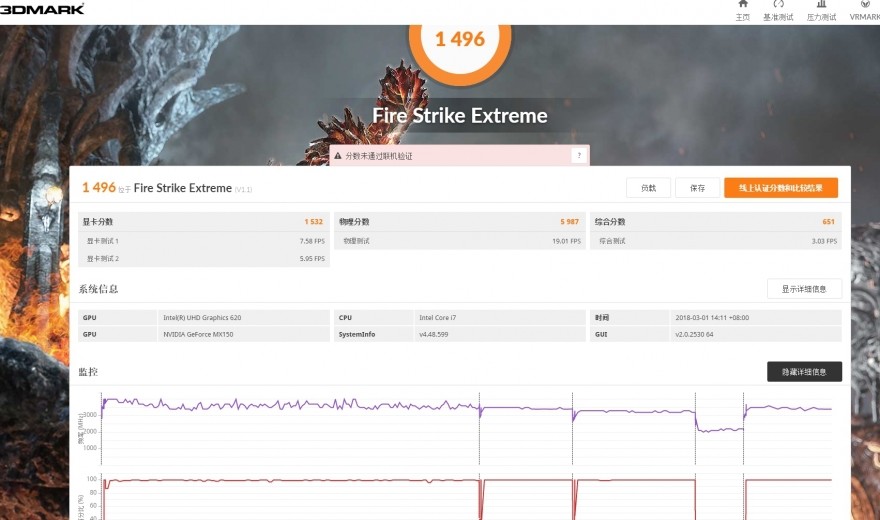Image resolution: width=880 pixels, height=520 pixels.
Task: Click the Intel Core i7 CPU value
Action: click(437, 317)
